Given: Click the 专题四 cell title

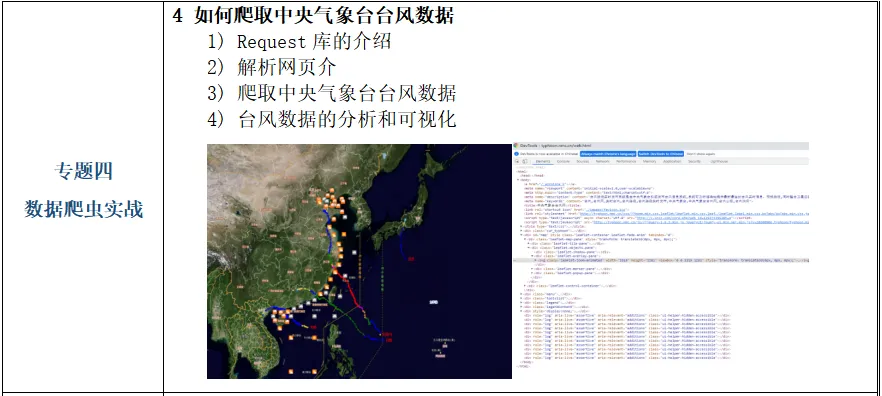Looking at the screenshot, I should [x=83, y=170].
